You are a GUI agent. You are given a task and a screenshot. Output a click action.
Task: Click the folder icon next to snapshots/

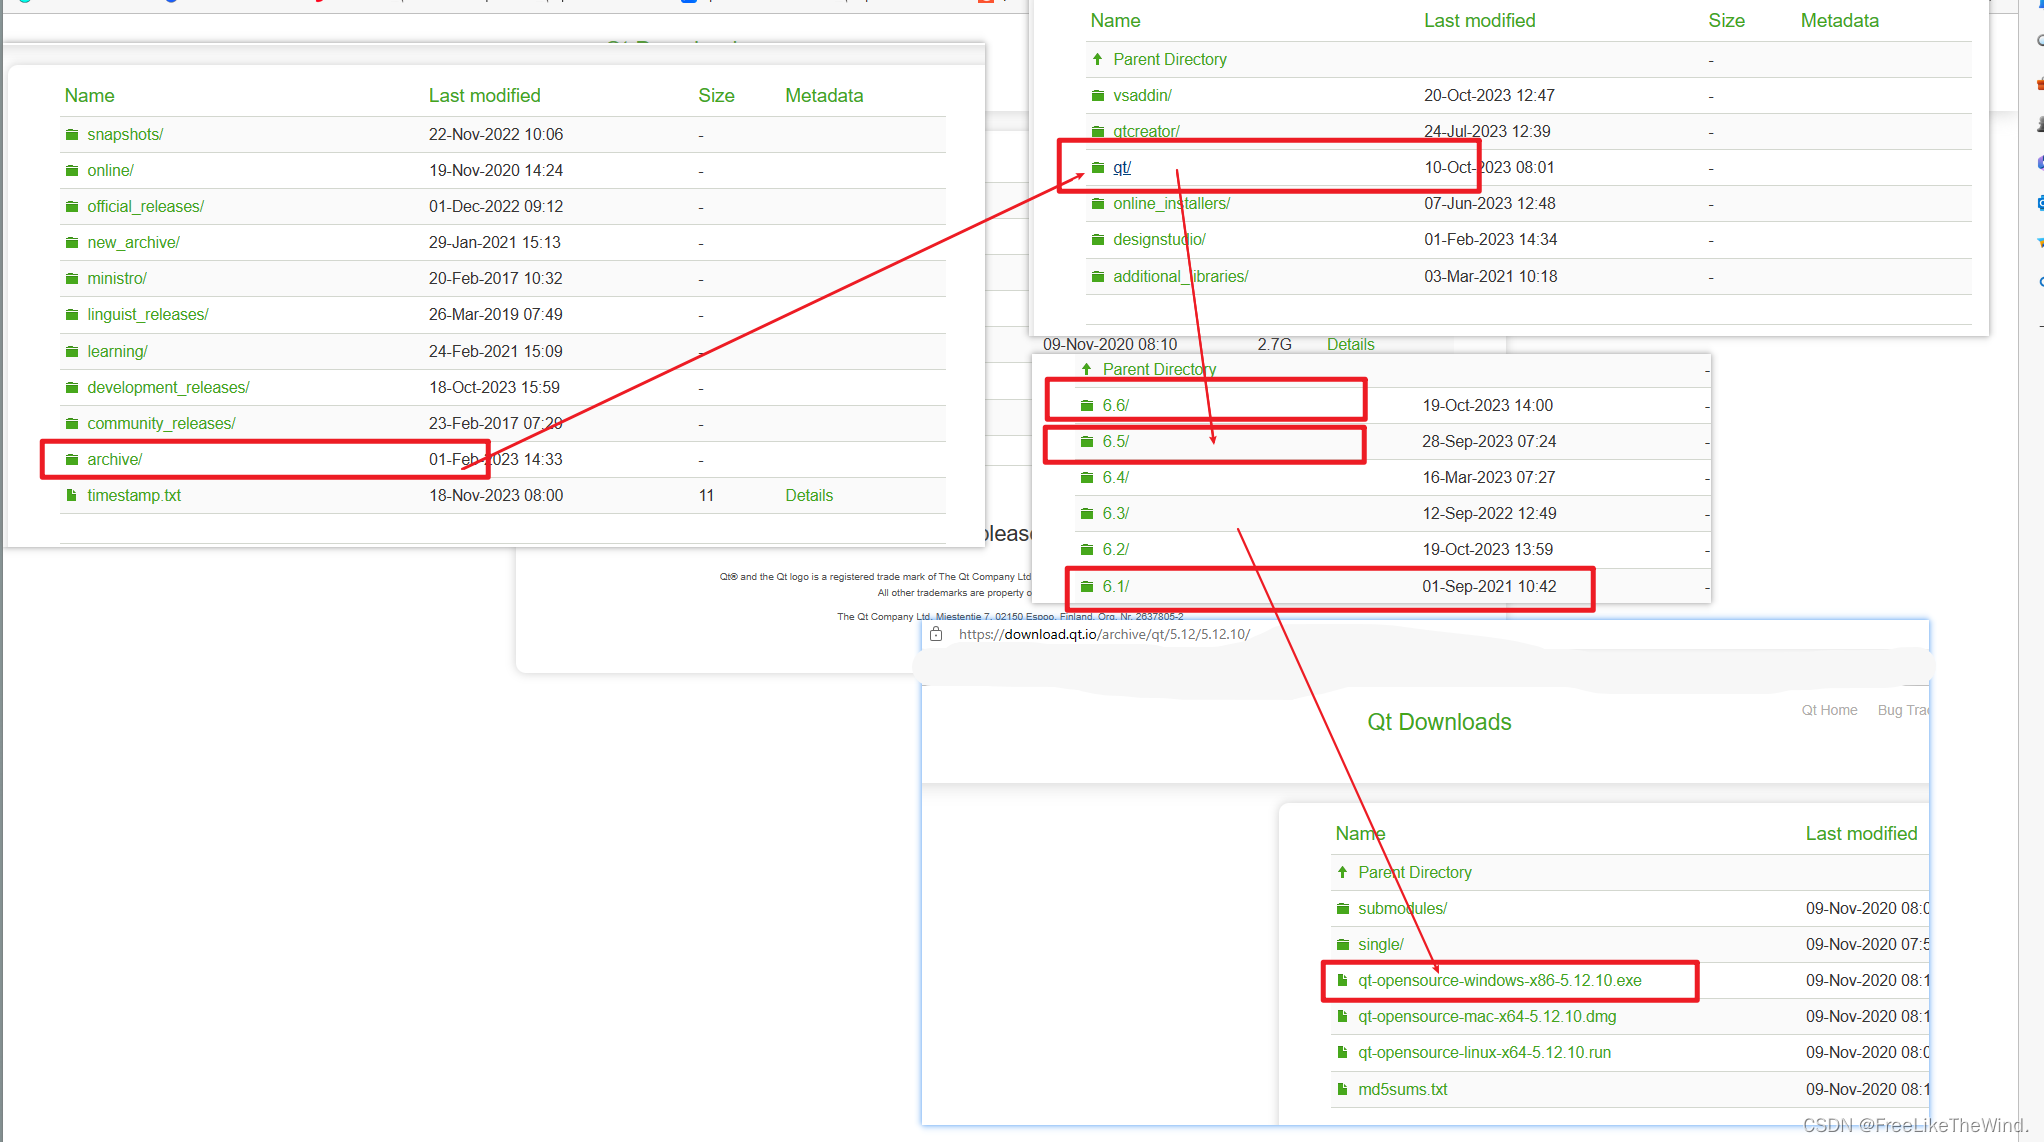click(72, 135)
